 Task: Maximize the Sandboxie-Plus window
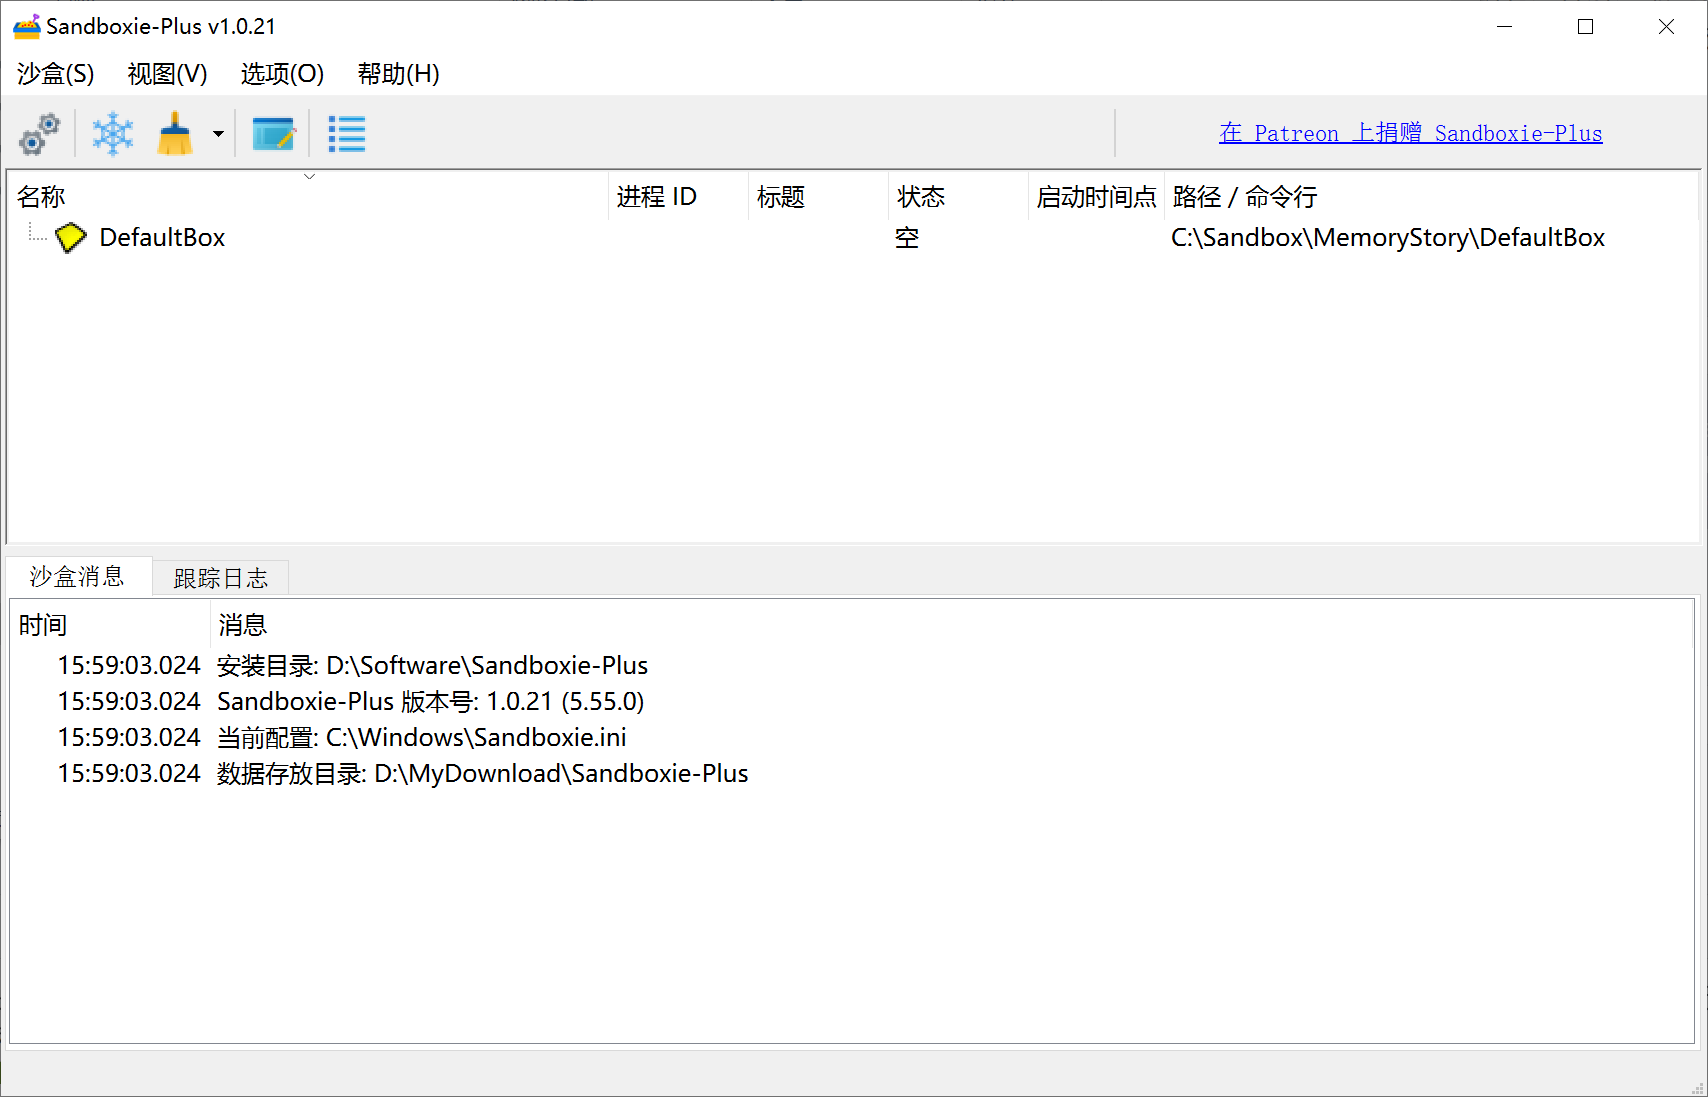pos(1585,27)
